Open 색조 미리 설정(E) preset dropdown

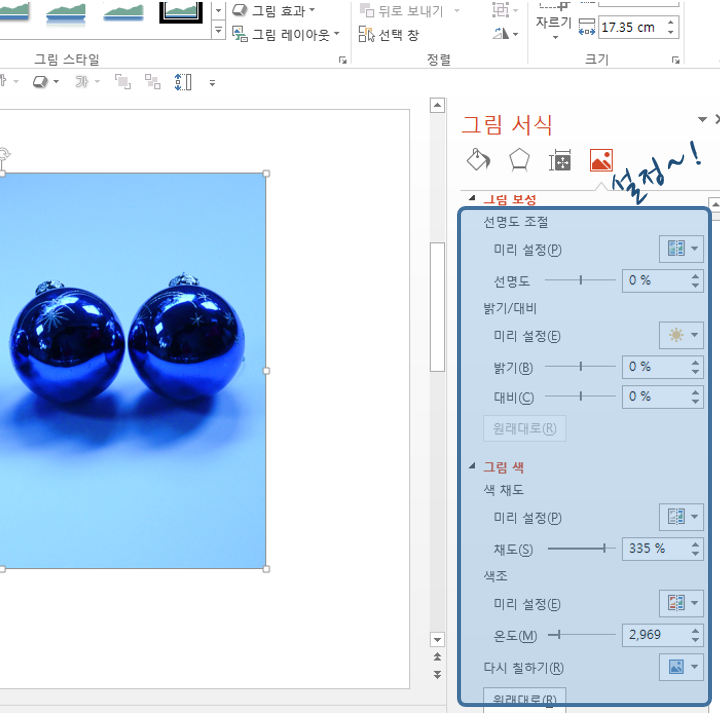pyautogui.click(x=681, y=603)
